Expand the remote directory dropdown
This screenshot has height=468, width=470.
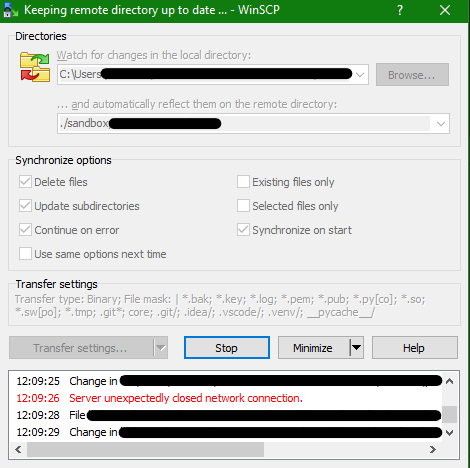coord(441,124)
